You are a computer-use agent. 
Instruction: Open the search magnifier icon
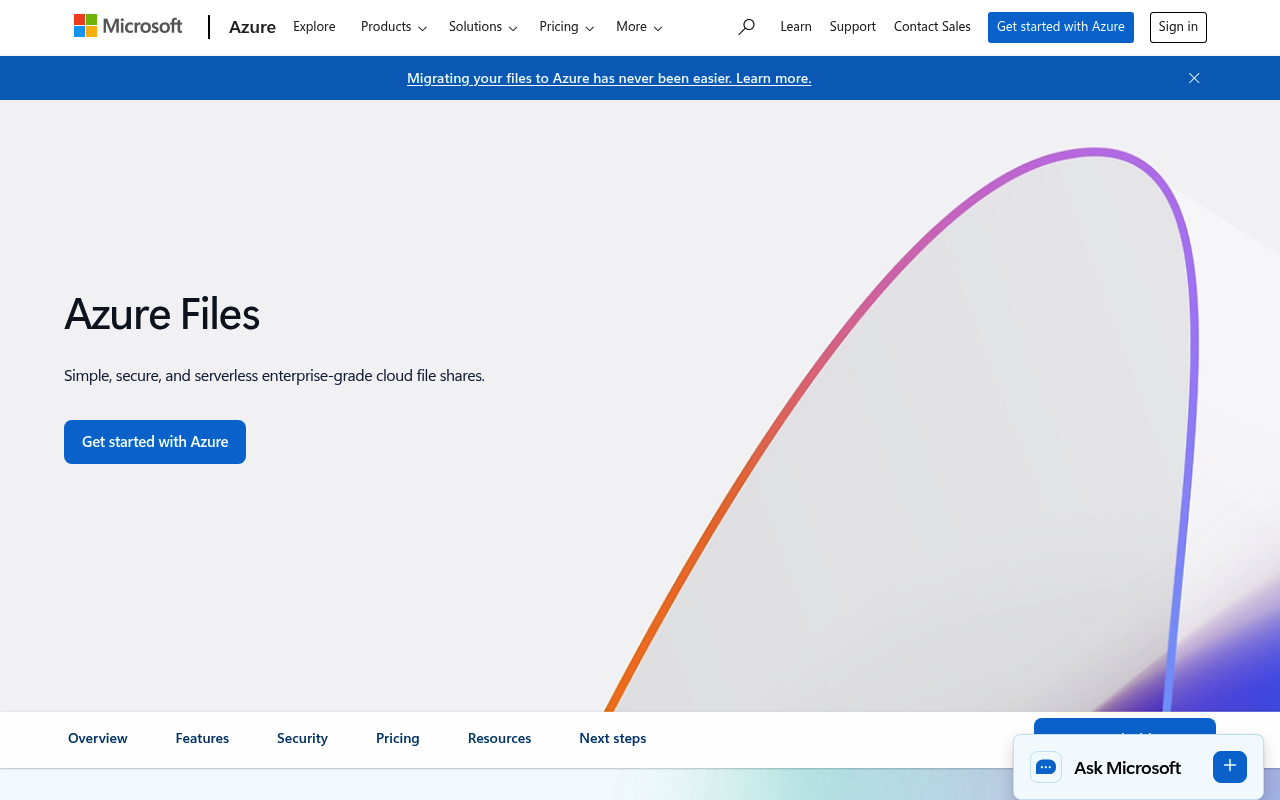coord(746,27)
